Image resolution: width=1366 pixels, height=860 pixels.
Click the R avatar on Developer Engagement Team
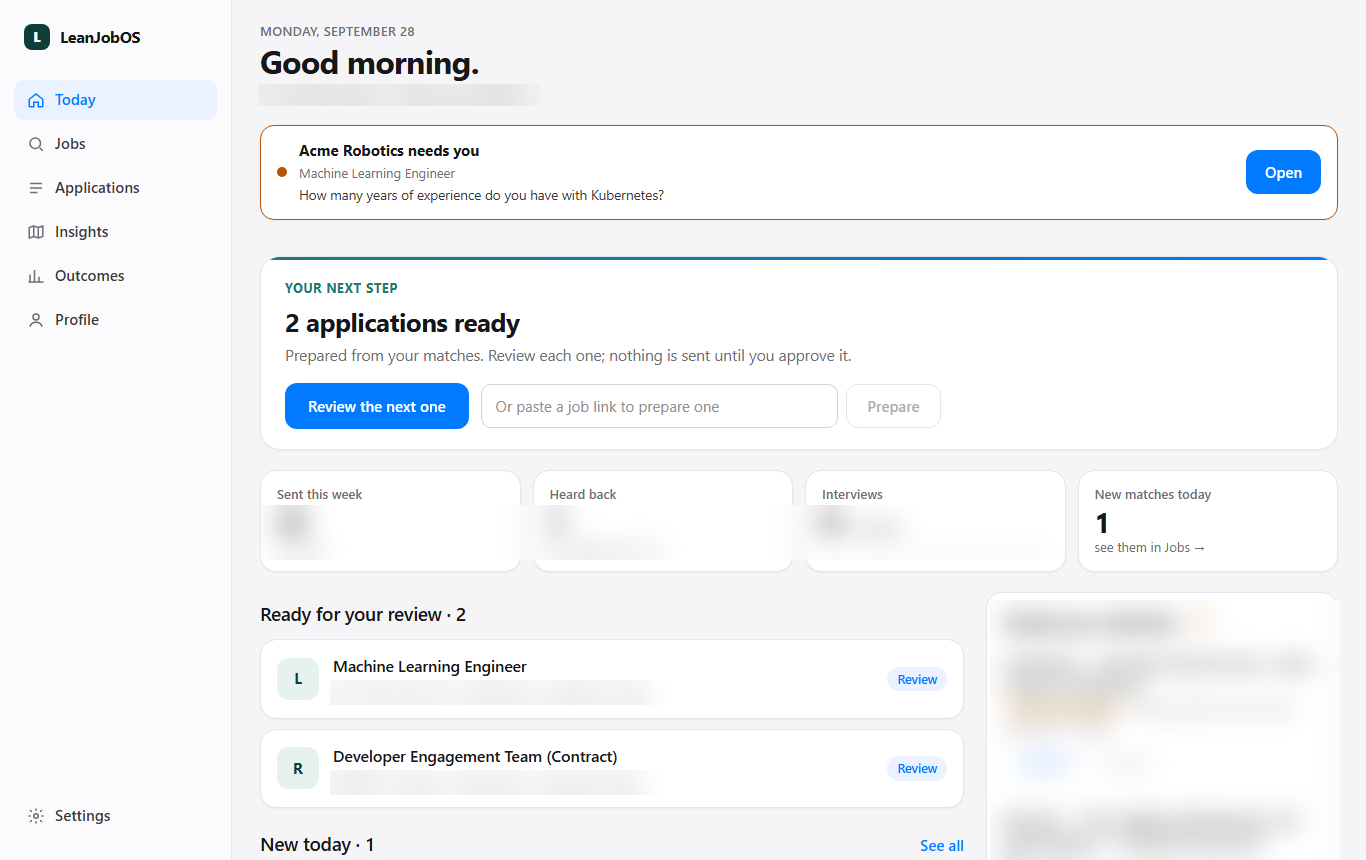coord(298,768)
